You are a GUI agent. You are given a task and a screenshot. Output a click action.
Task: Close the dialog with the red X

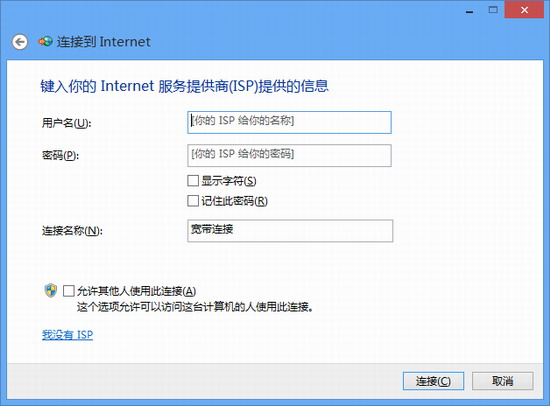524,10
